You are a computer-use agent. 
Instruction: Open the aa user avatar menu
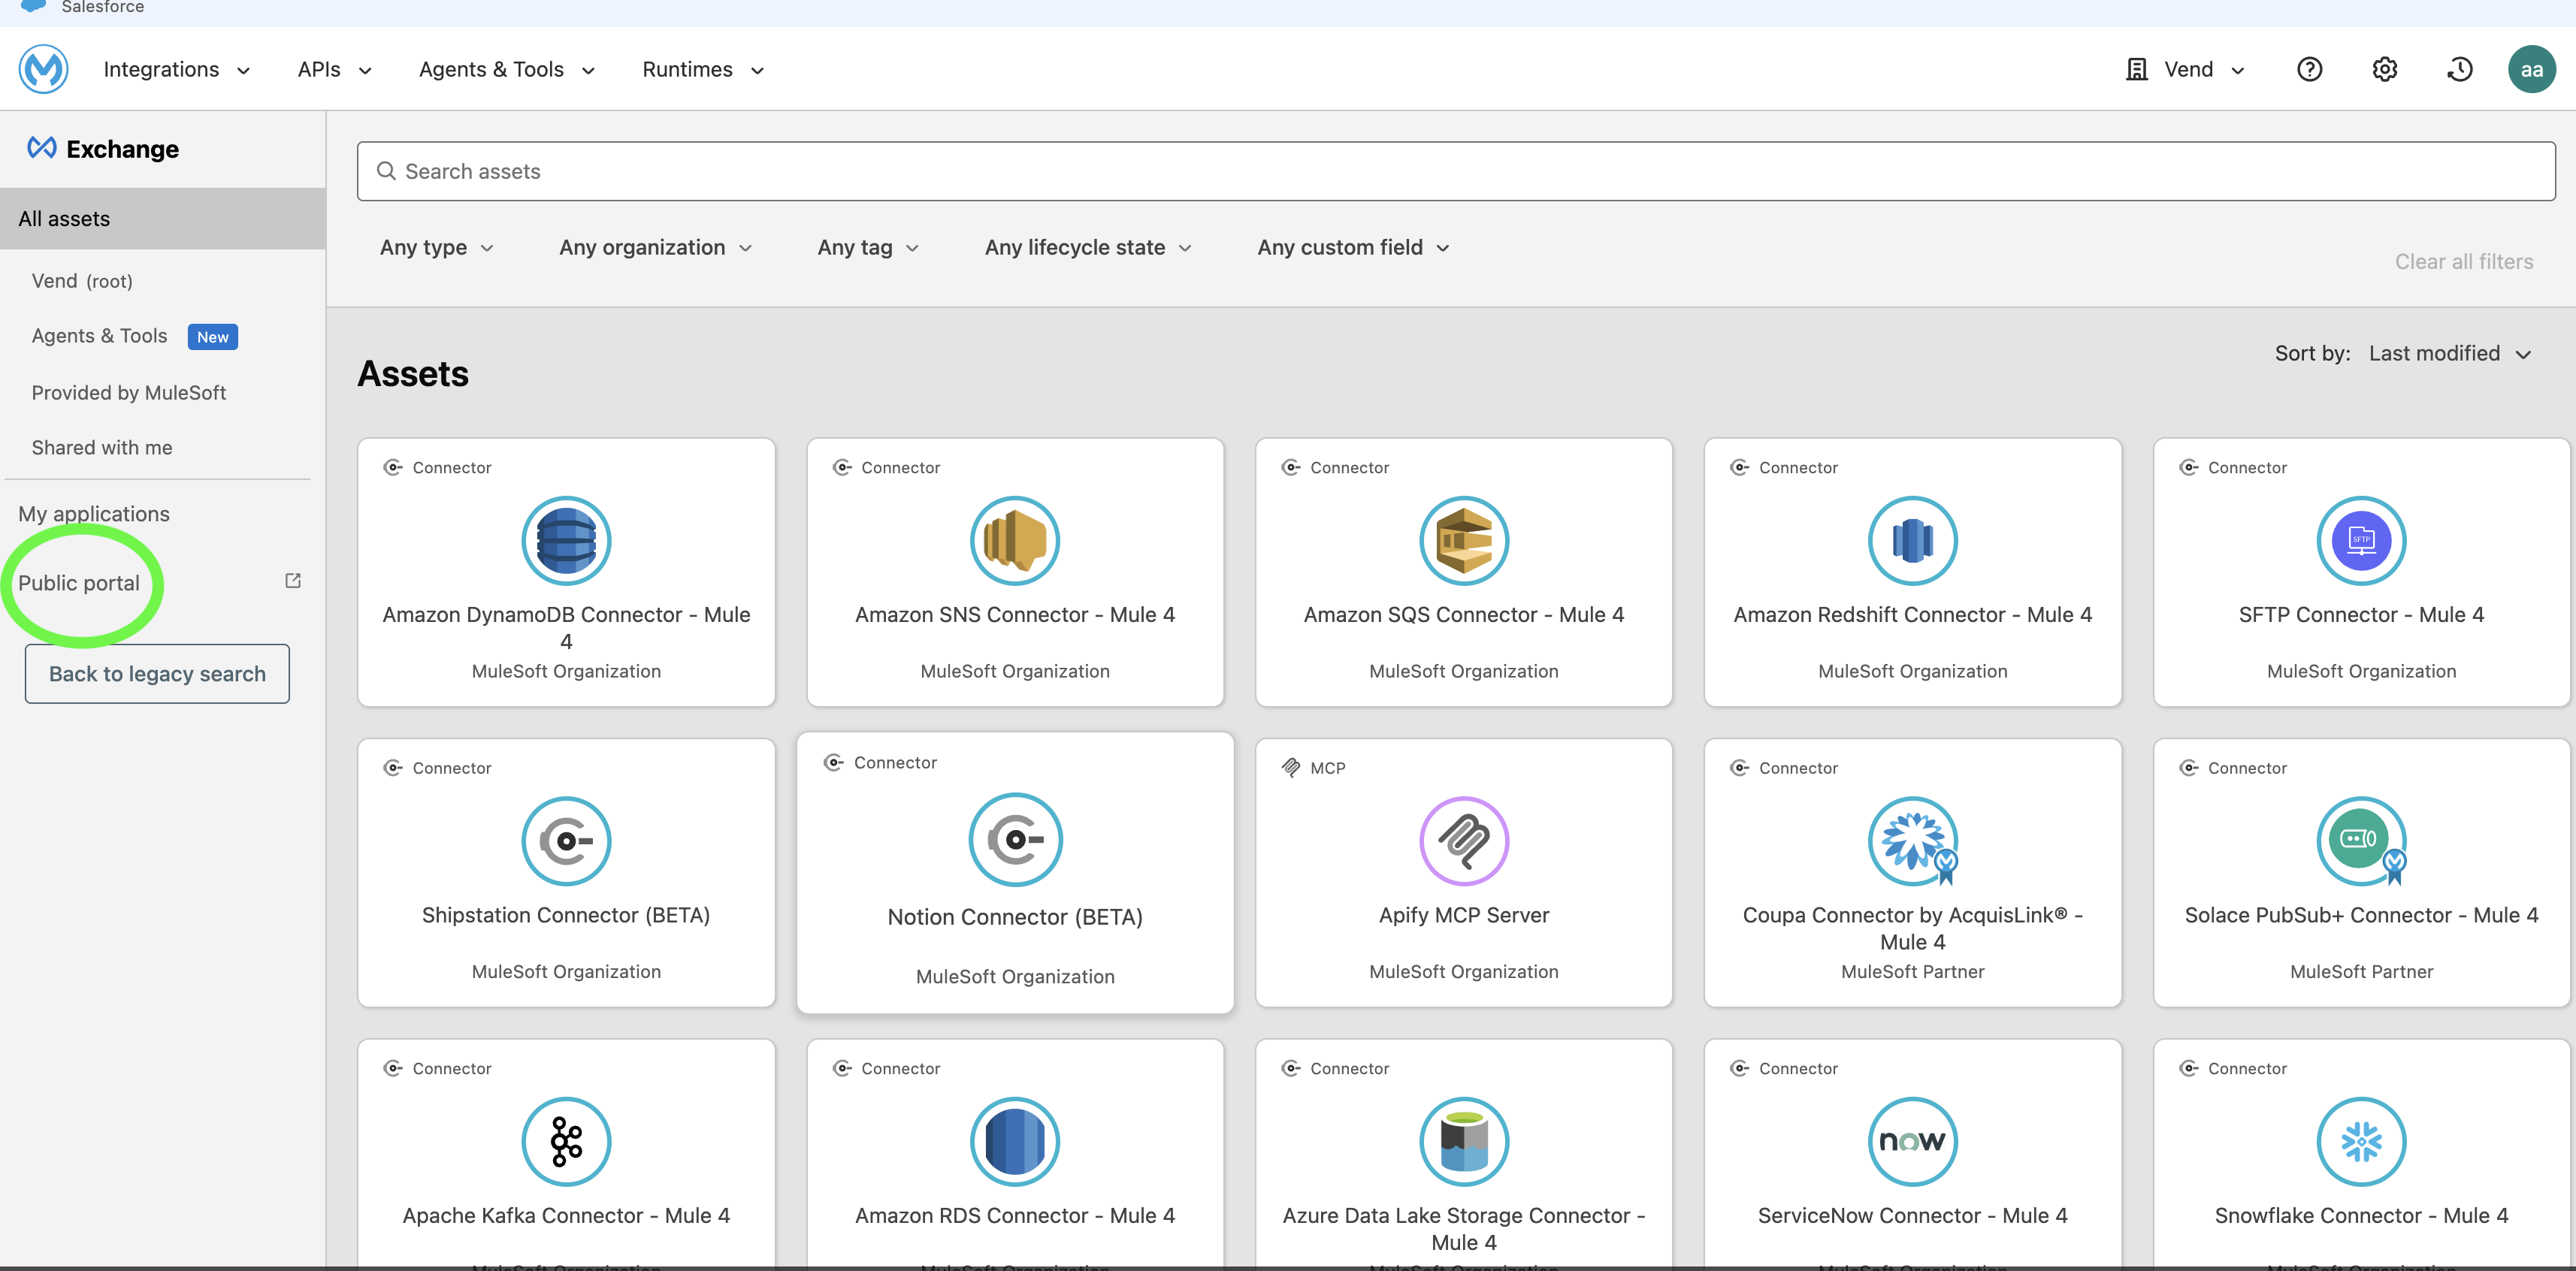pyautogui.click(x=2531, y=69)
